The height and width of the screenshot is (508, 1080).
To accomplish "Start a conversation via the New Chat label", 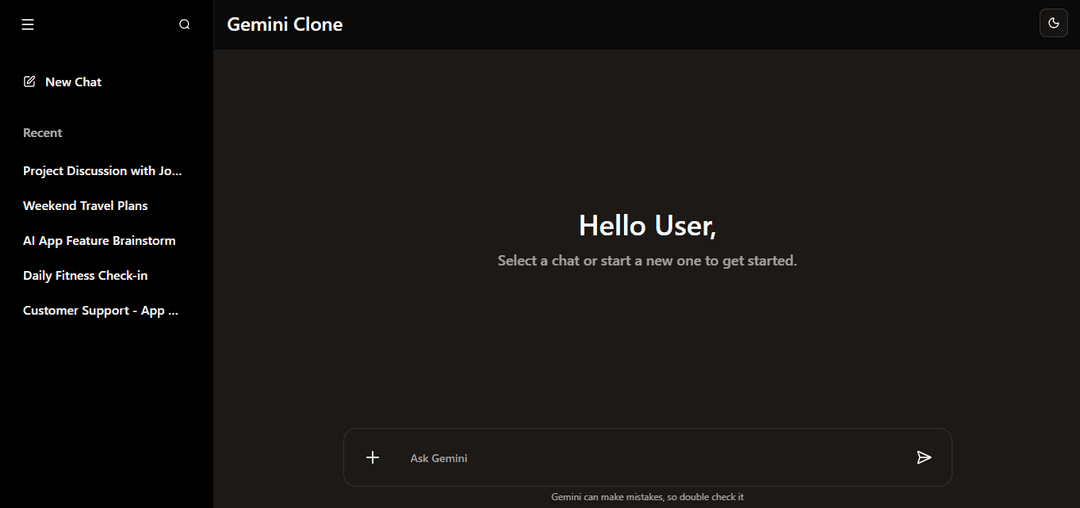I will (x=73, y=82).
